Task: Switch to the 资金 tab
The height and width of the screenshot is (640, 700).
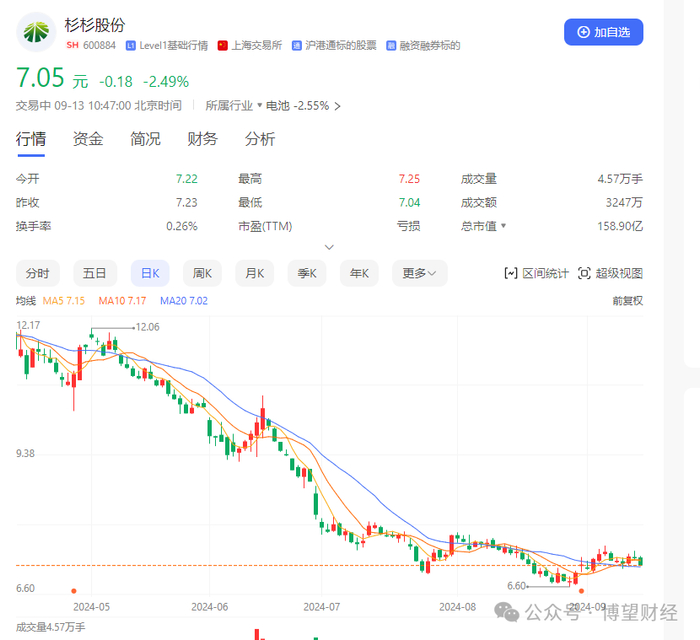Action: (x=88, y=139)
